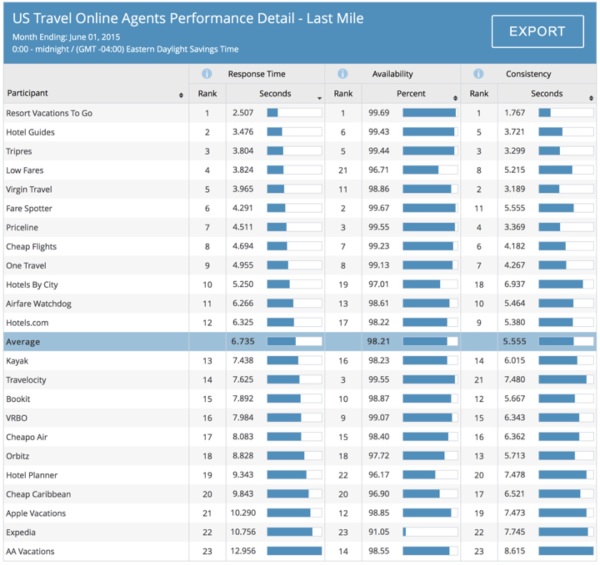This screenshot has width=600, height=565.
Task: Click the 10.290 Apple Vacations response time
Action: click(243, 513)
